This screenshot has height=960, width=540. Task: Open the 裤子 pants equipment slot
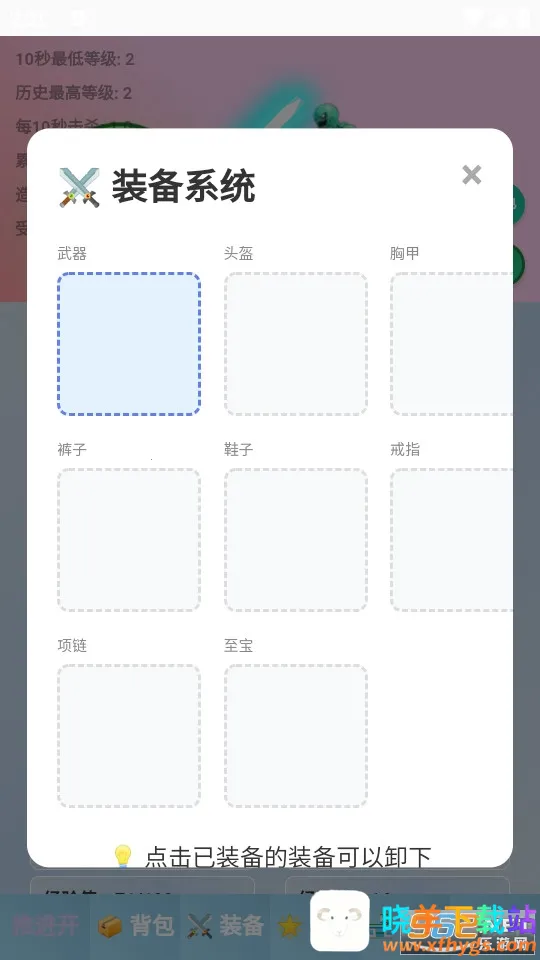[x=129, y=540]
